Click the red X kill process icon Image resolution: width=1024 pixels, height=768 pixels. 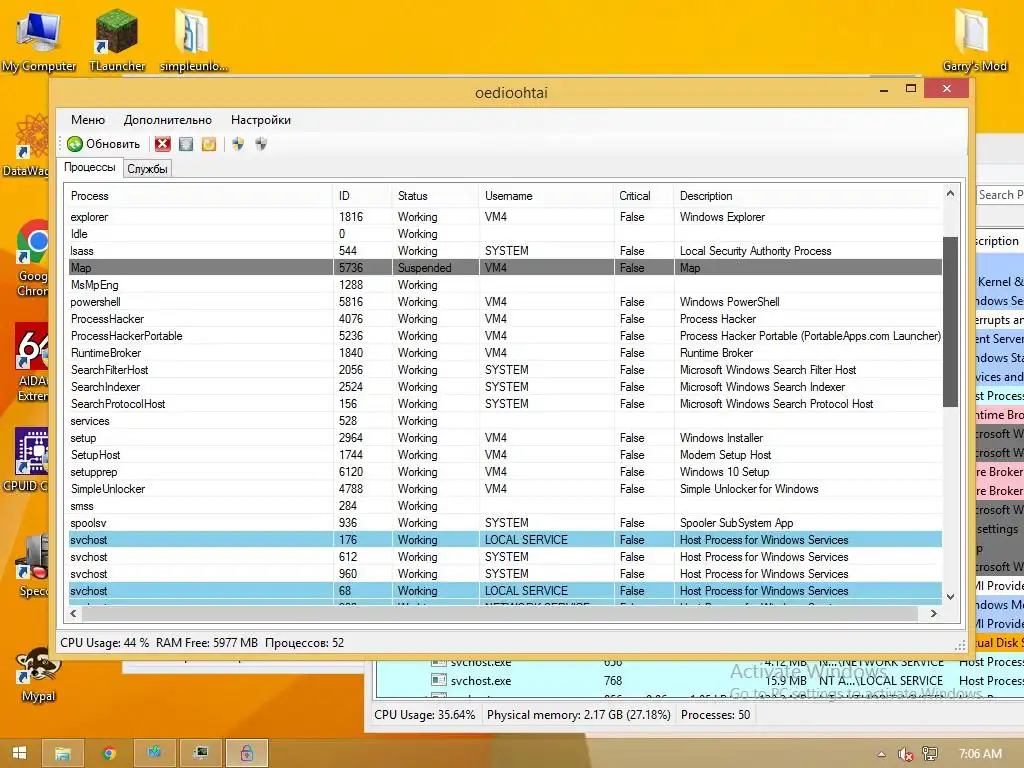(163, 144)
